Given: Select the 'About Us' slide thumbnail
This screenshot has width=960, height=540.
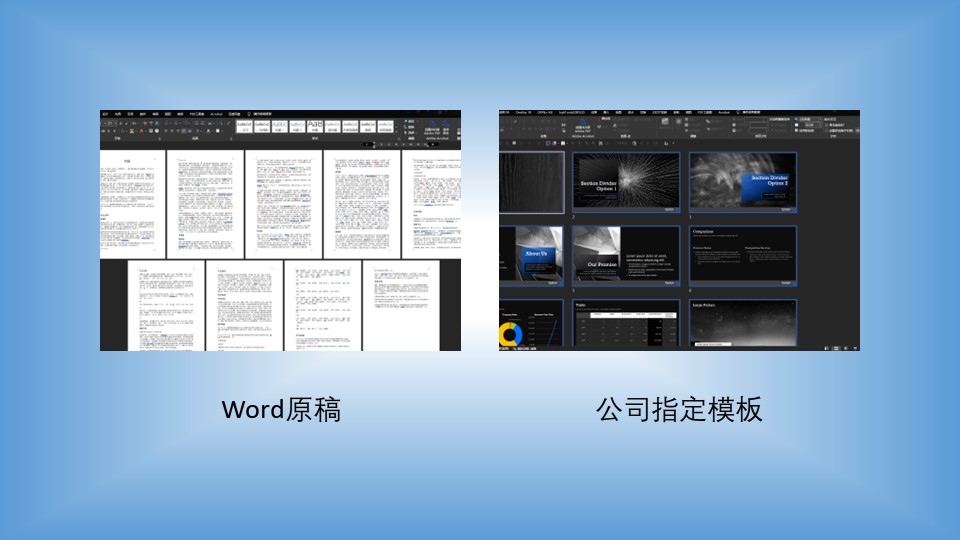Looking at the screenshot, I should point(531,255).
